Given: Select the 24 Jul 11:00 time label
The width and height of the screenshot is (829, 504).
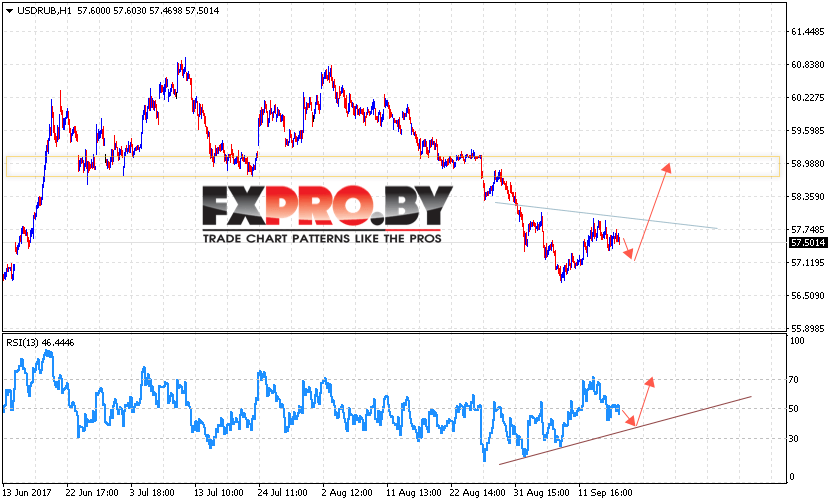Looking at the screenshot, I should pos(282,493).
